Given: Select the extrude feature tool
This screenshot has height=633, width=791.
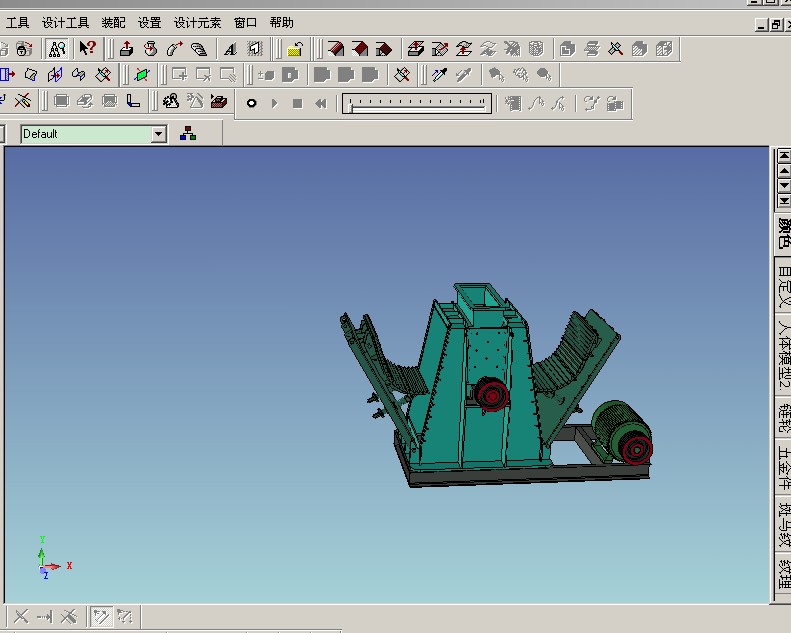Looking at the screenshot, I should 126,49.
